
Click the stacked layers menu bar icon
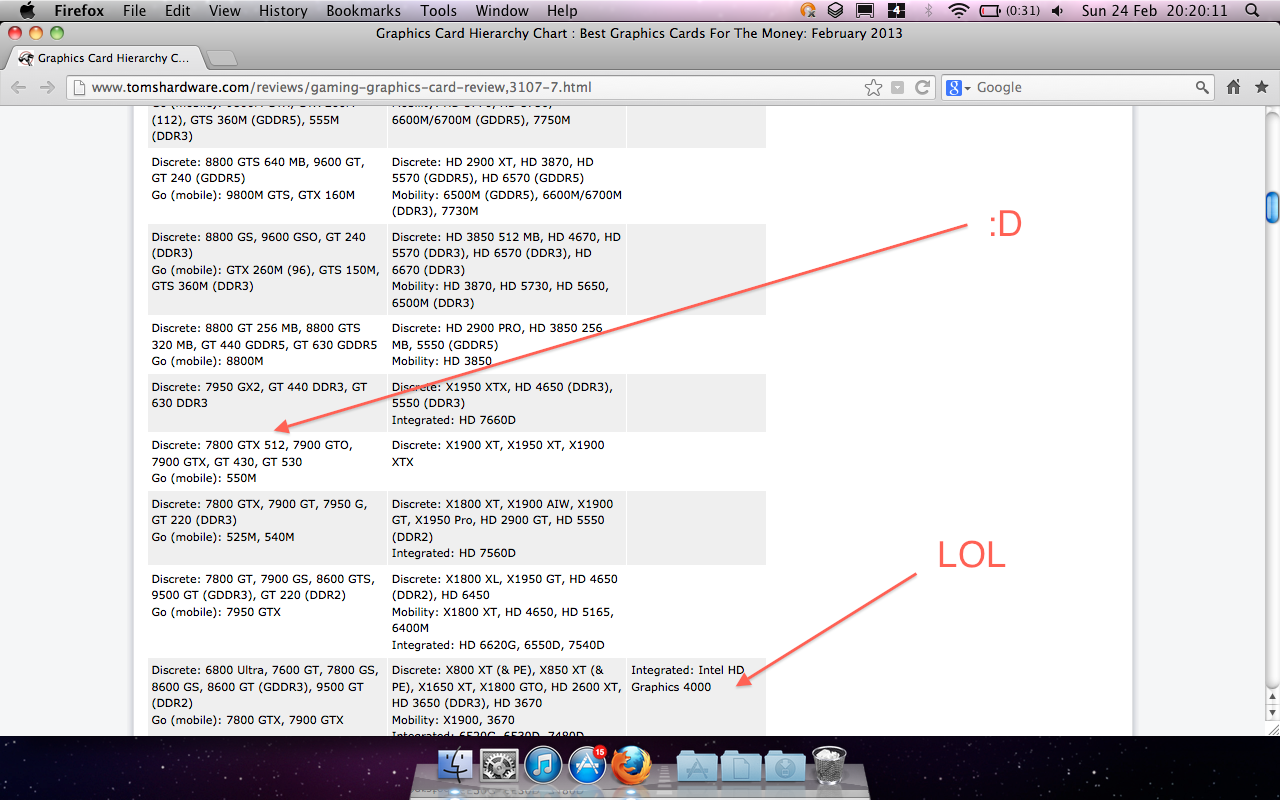[837, 11]
